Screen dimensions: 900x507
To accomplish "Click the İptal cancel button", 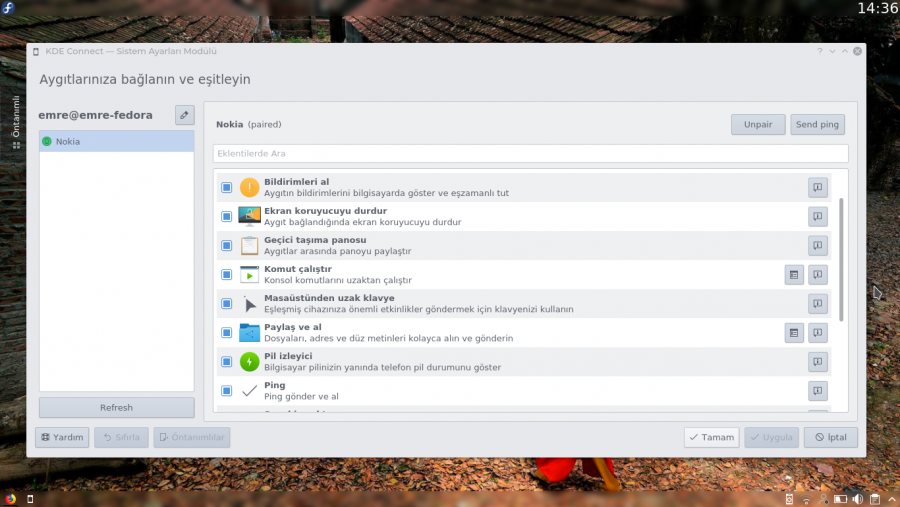I will point(831,437).
